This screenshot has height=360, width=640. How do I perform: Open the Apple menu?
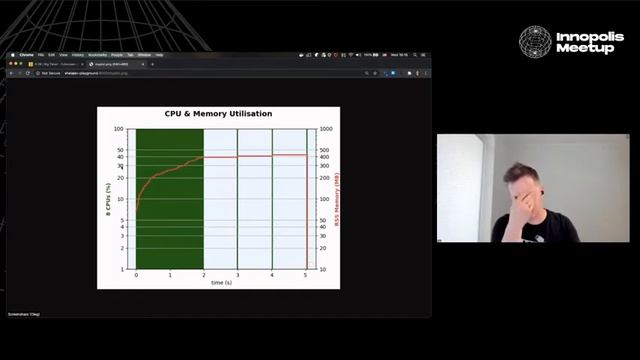[13, 55]
